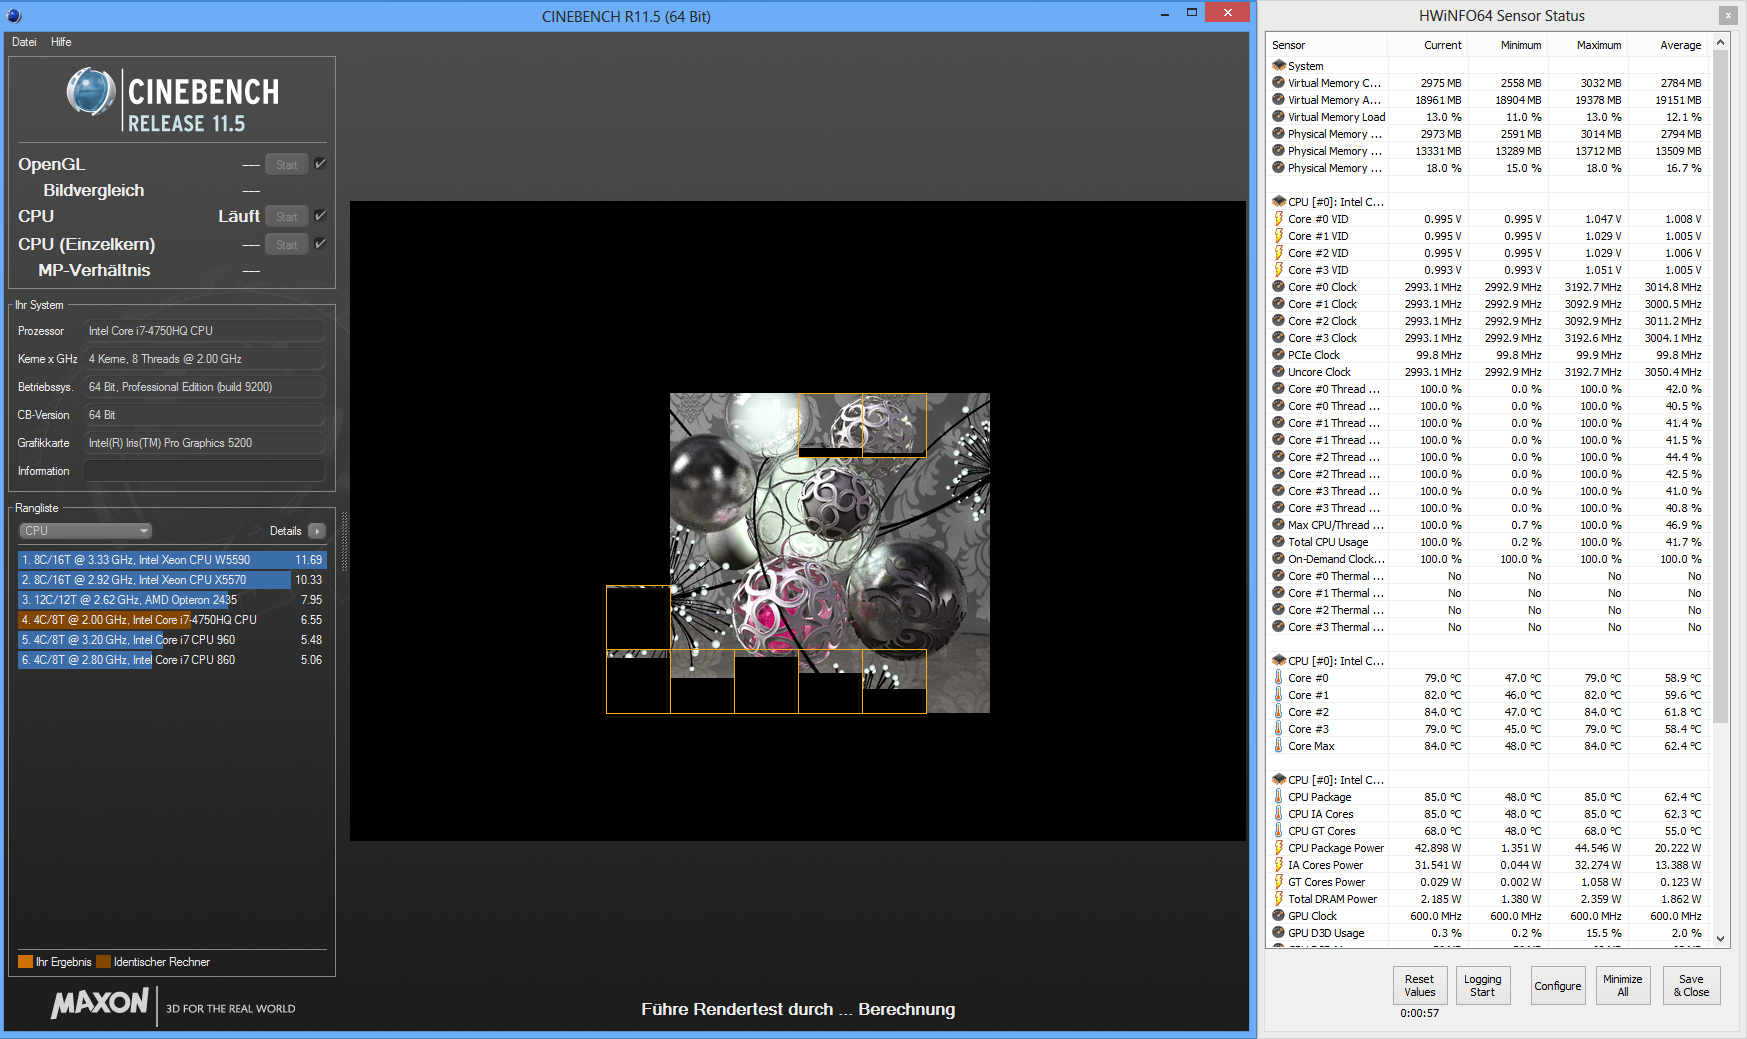Start the OpenGL benchmark
The height and width of the screenshot is (1039, 1747).
click(x=287, y=165)
